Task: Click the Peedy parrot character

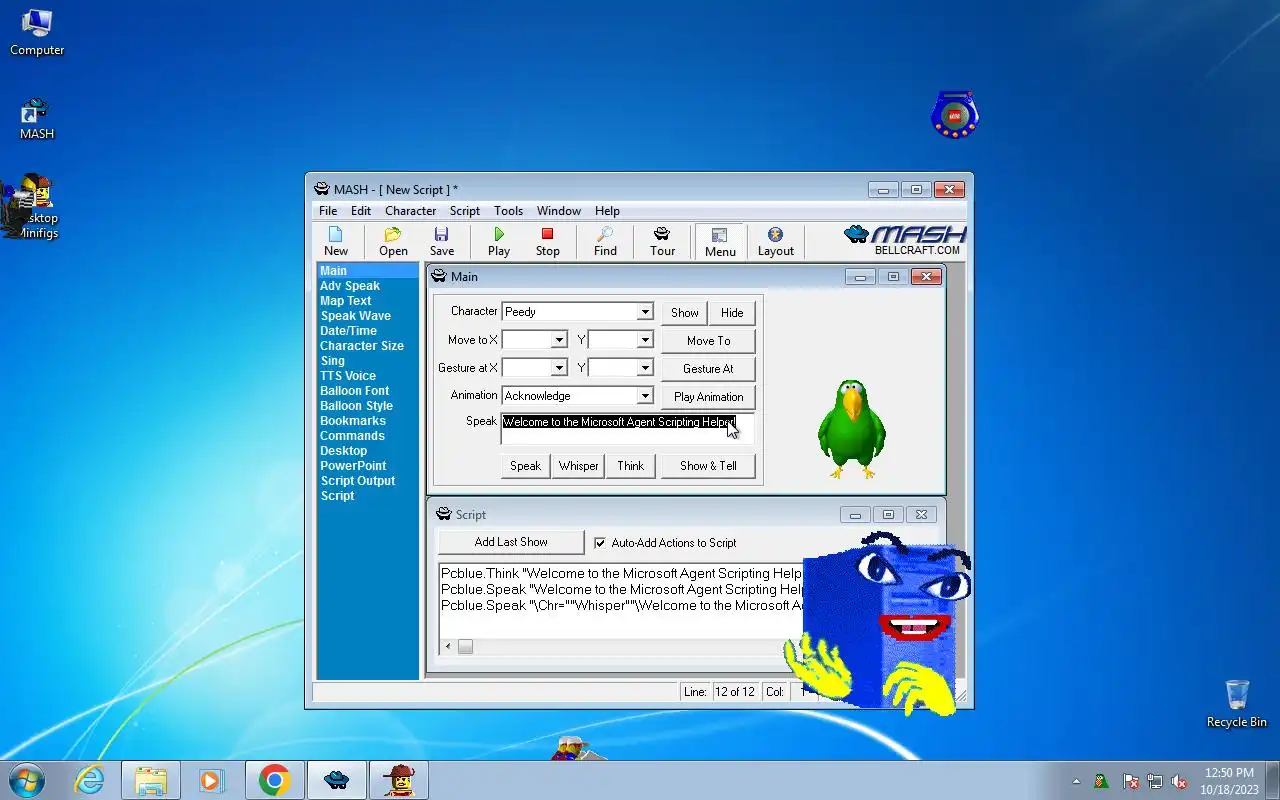Action: coord(852,429)
